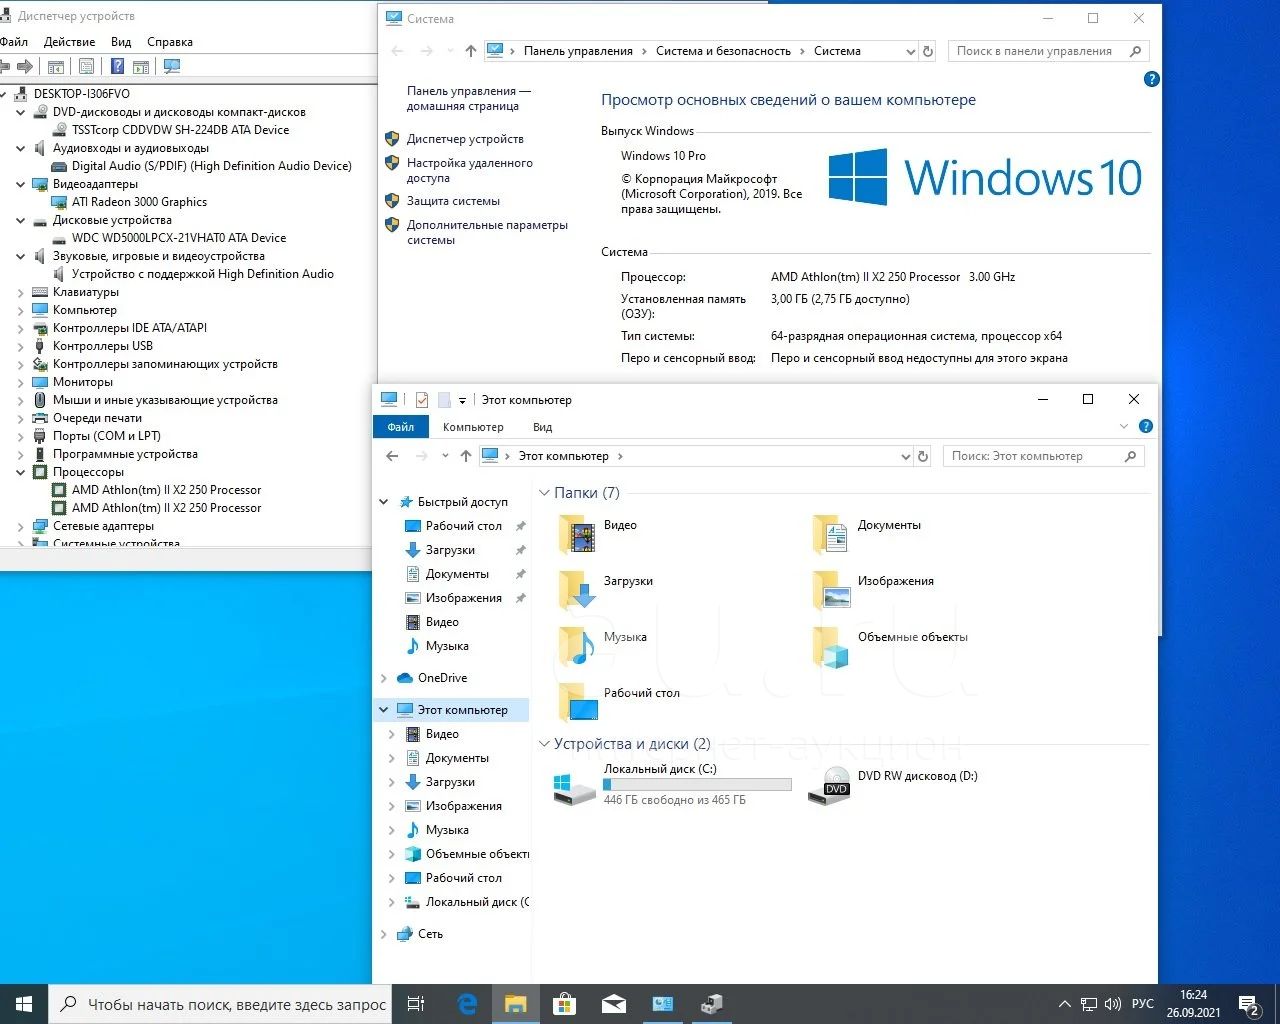Click refresh button beside System address bar

click(928, 51)
